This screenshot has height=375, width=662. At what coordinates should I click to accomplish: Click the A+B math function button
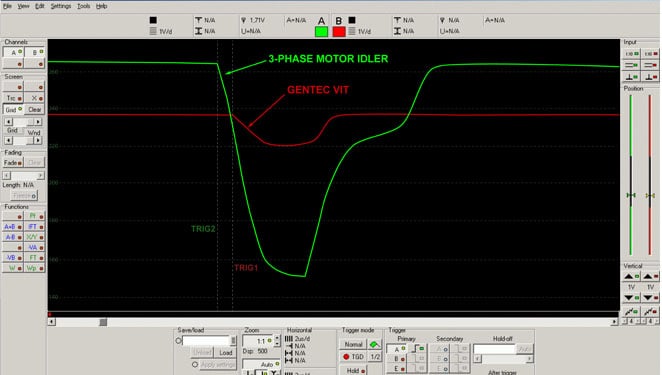pyautogui.click(x=13, y=227)
